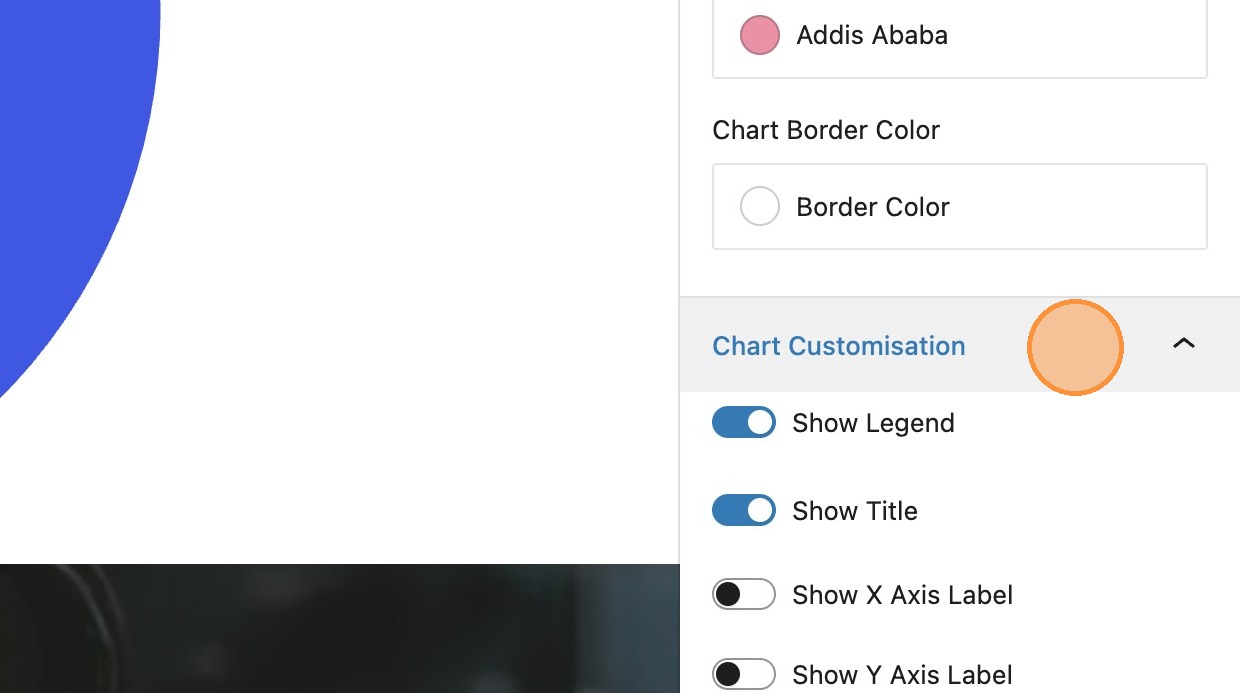This screenshot has width=1240, height=693.
Task: Disable the Show Legend toggle switch
Action: coord(744,422)
